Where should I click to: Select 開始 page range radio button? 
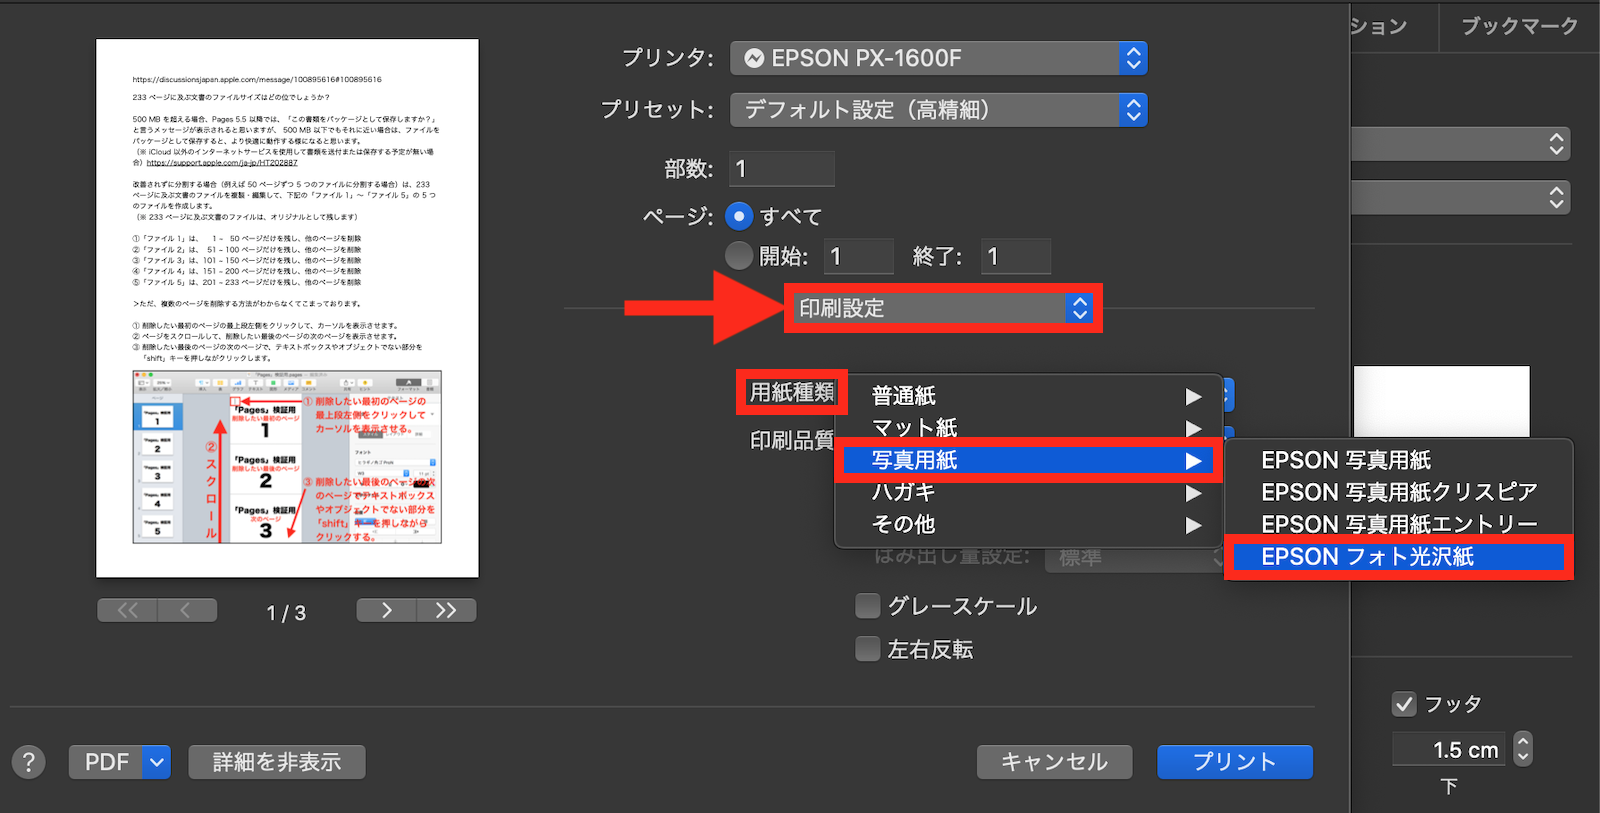tap(739, 256)
